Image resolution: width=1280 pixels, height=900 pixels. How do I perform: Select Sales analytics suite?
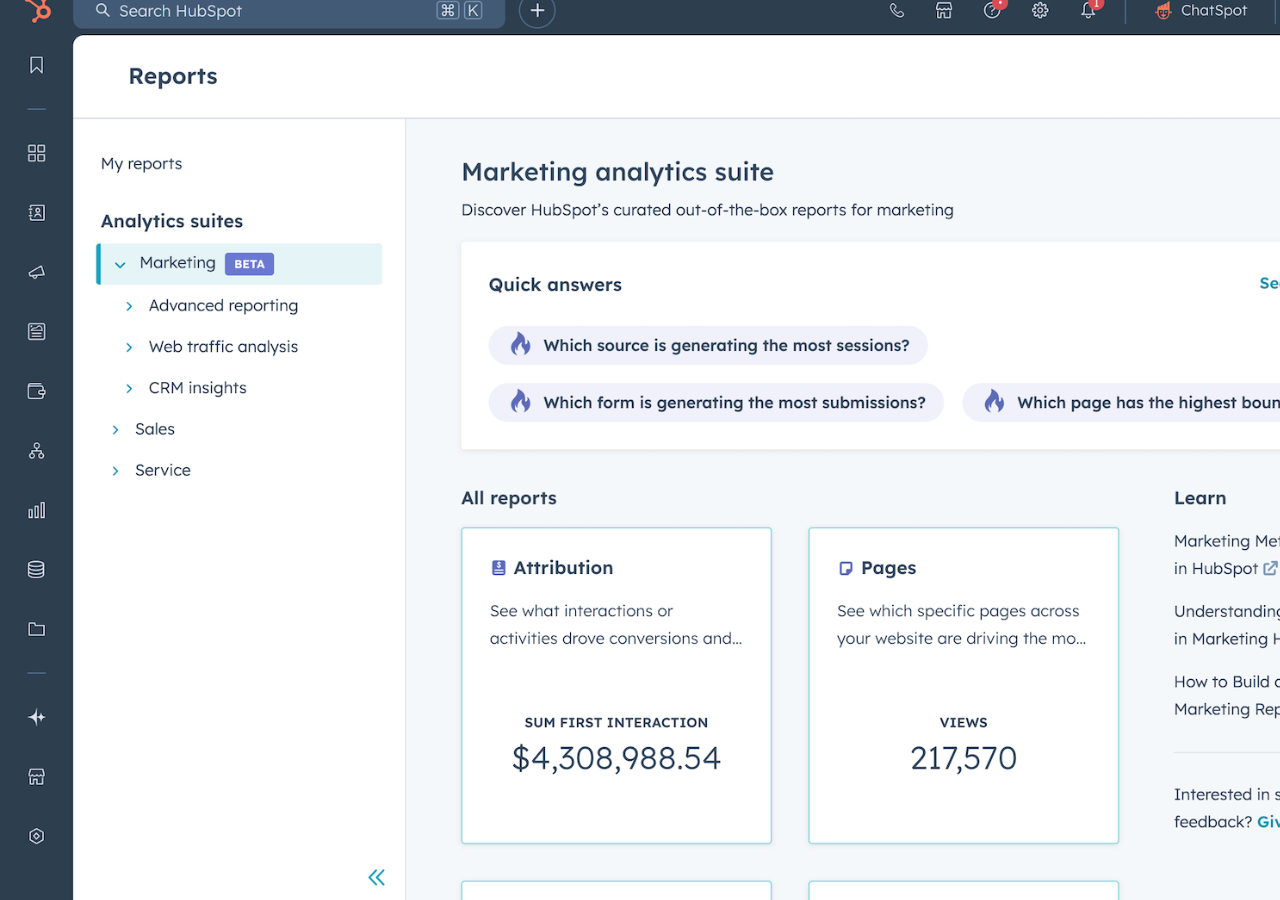pyautogui.click(x=155, y=429)
